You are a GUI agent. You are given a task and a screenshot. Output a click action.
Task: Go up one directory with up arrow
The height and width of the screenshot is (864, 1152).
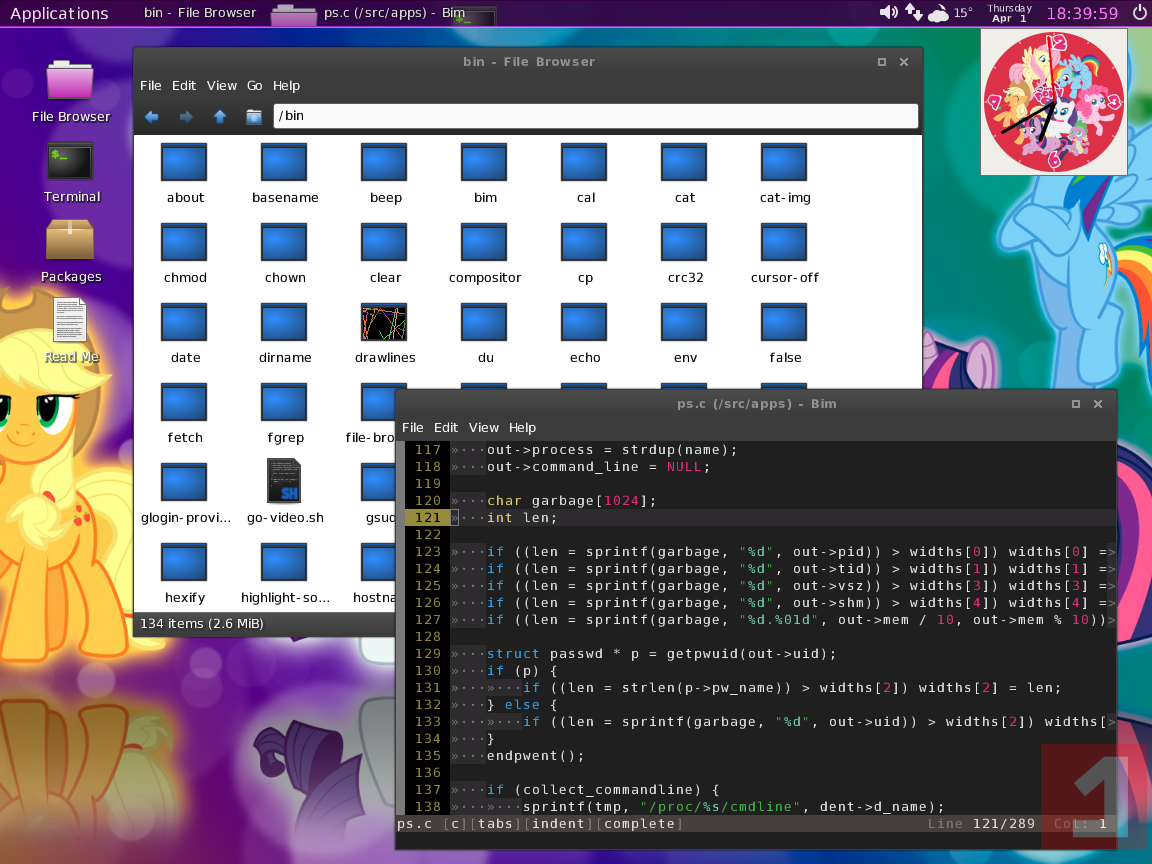pos(220,117)
